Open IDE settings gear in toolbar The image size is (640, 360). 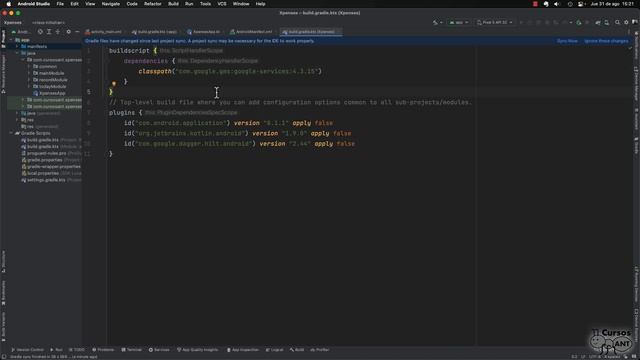(626, 22)
